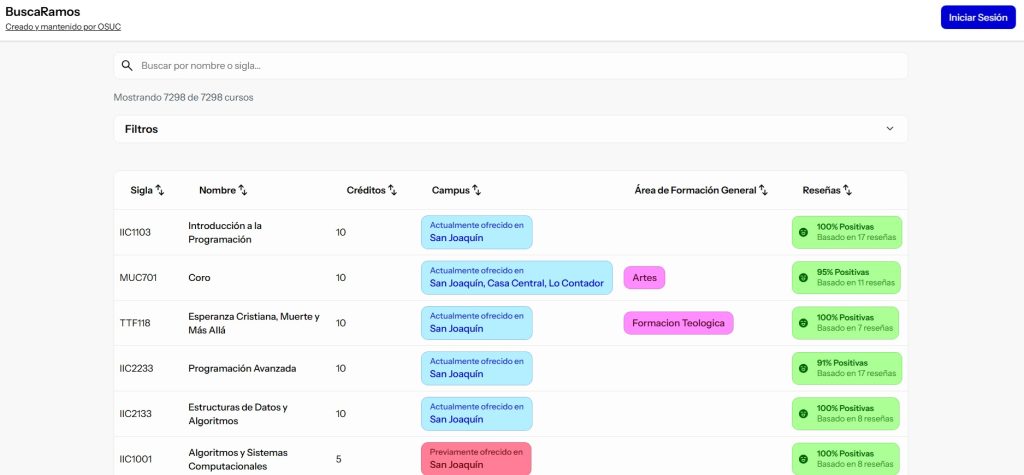Open the Programación Avanzada course row
This screenshot has height=475, width=1024.
242,368
